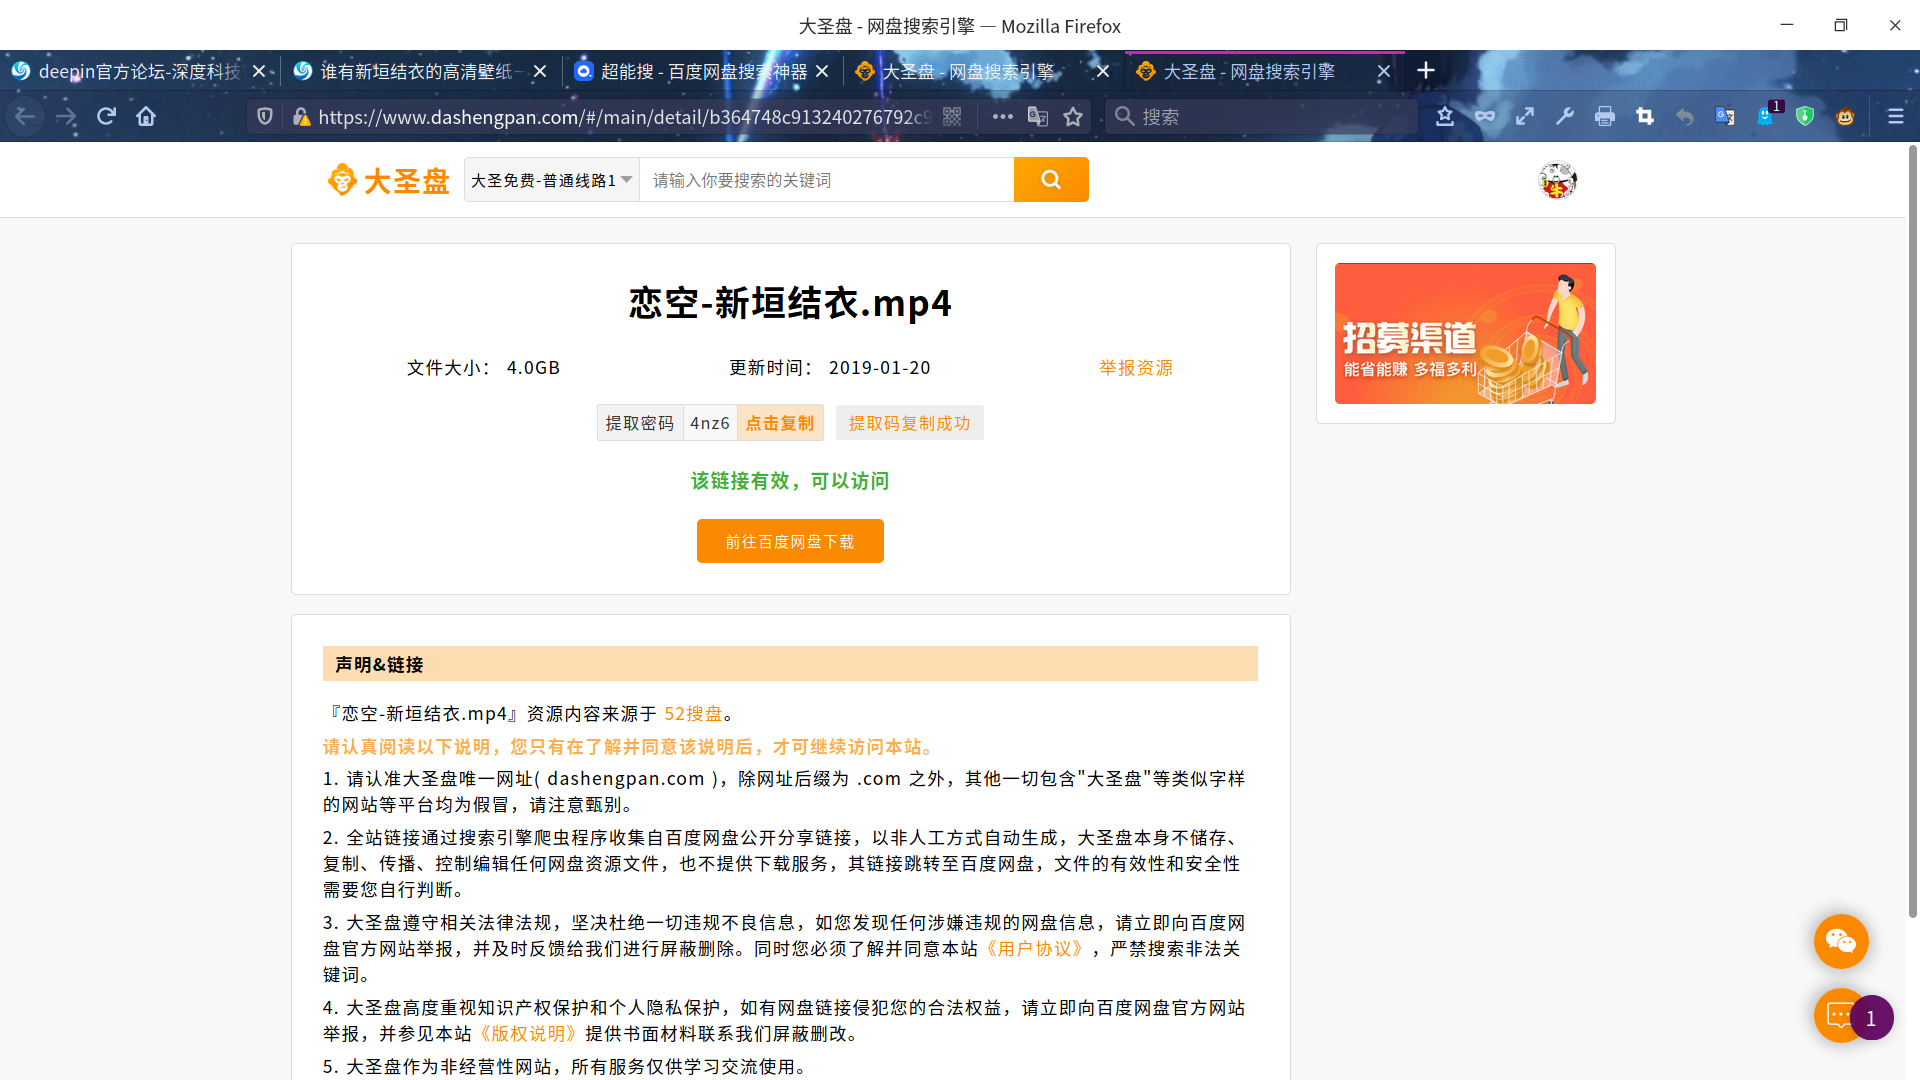Open page actions three-dot menu
Screen dimensions: 1920x1080
(x=1002, y=117)
